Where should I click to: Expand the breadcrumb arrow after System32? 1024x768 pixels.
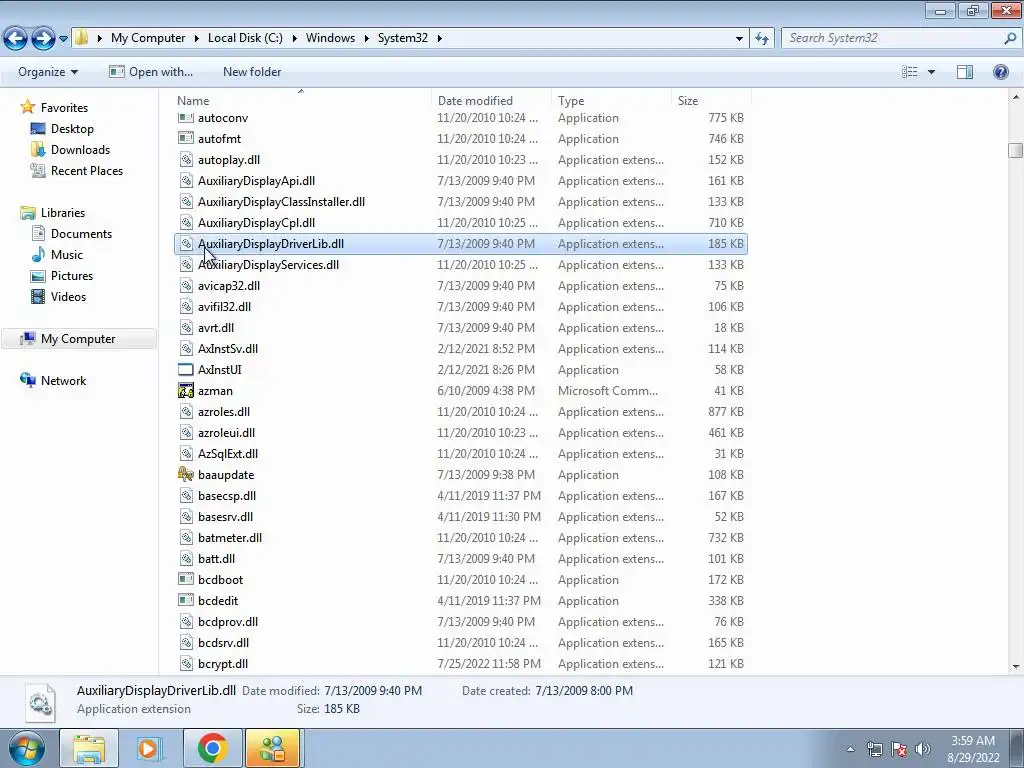[440, 38]
